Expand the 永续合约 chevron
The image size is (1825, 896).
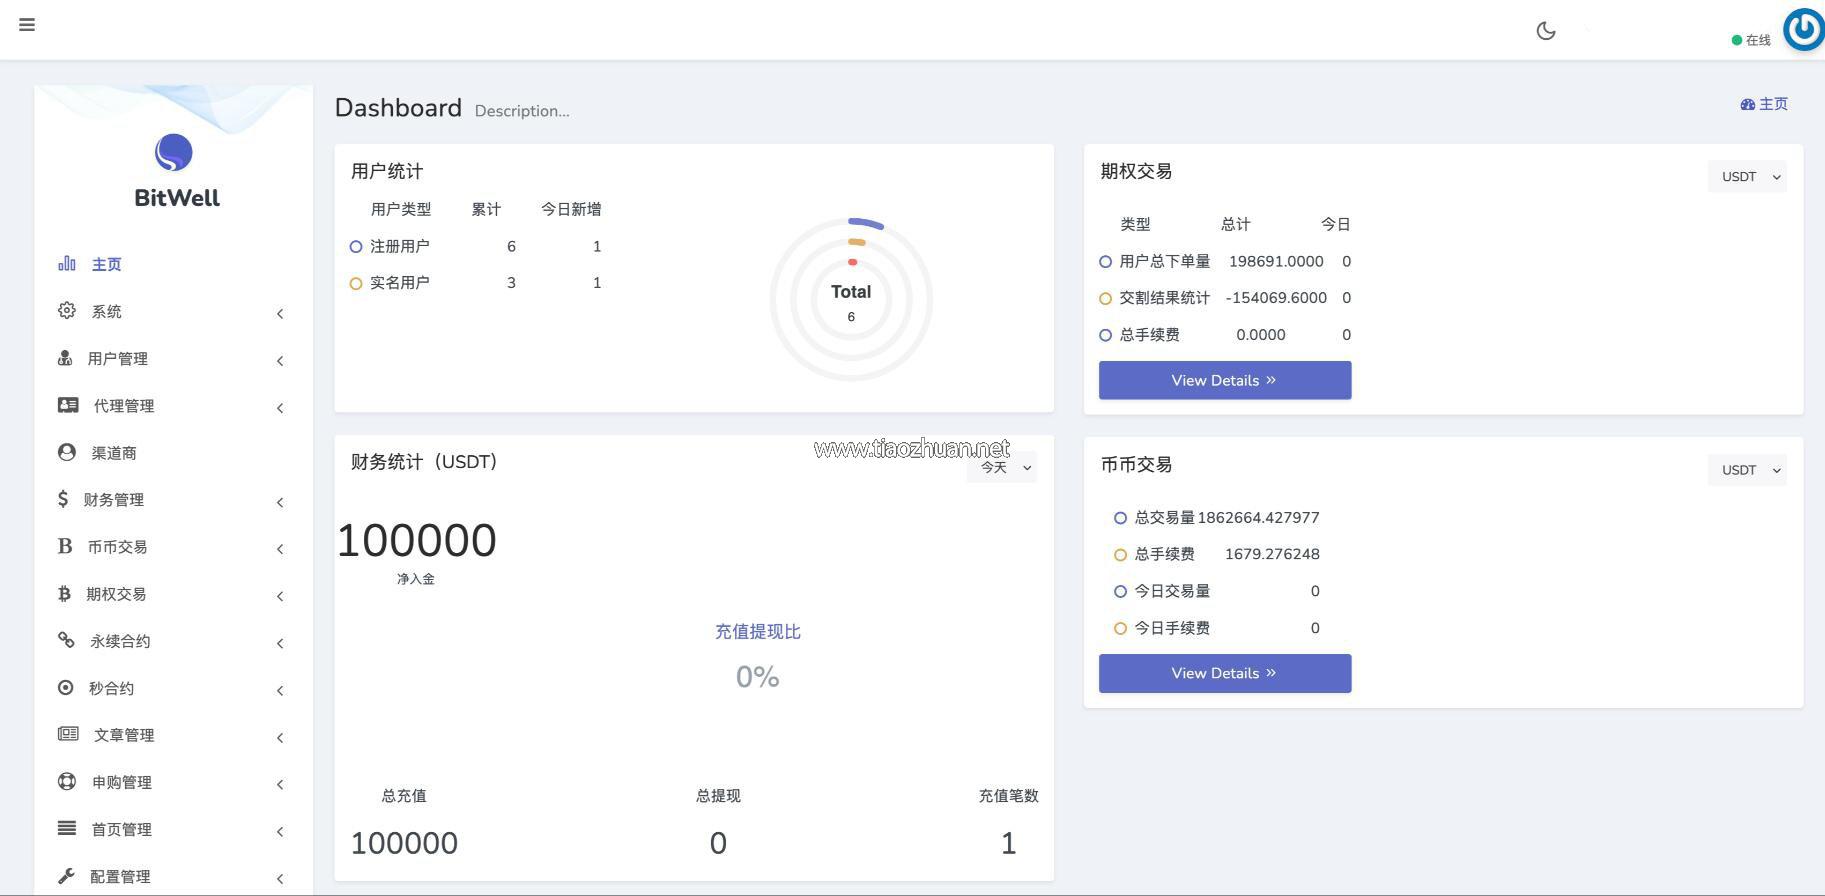tap(280, 643)
